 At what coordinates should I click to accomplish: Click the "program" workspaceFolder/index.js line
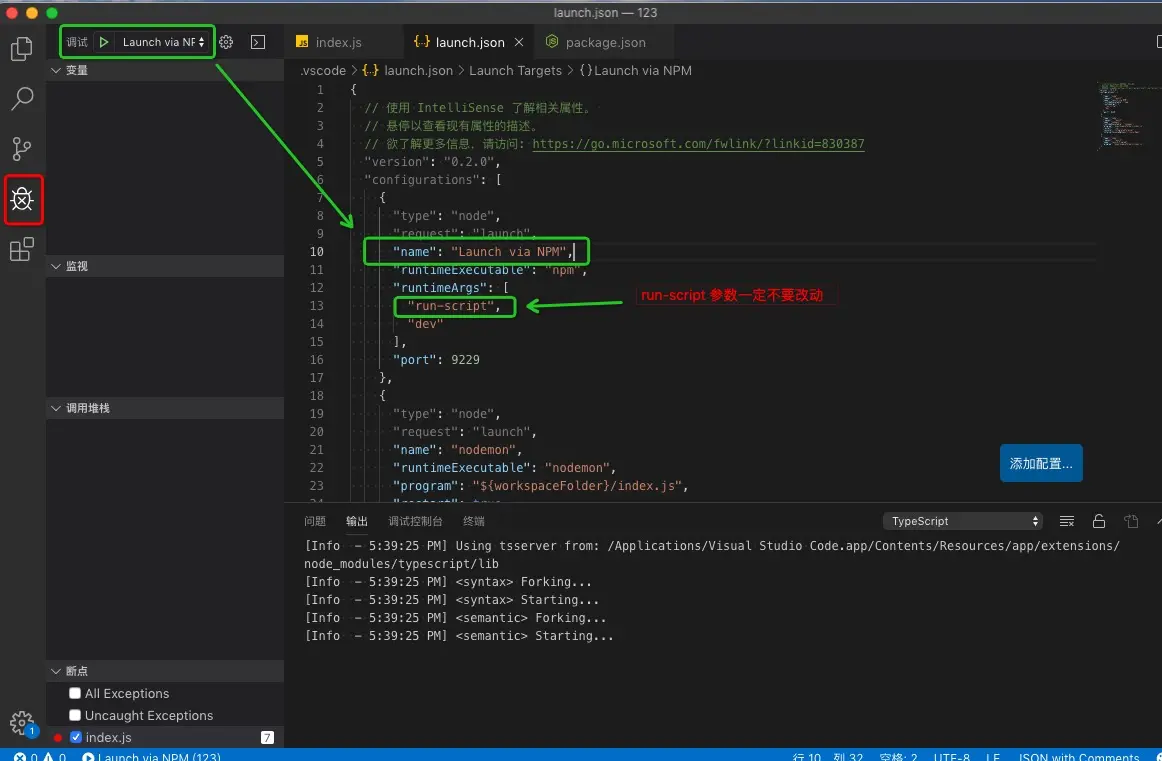541,485
